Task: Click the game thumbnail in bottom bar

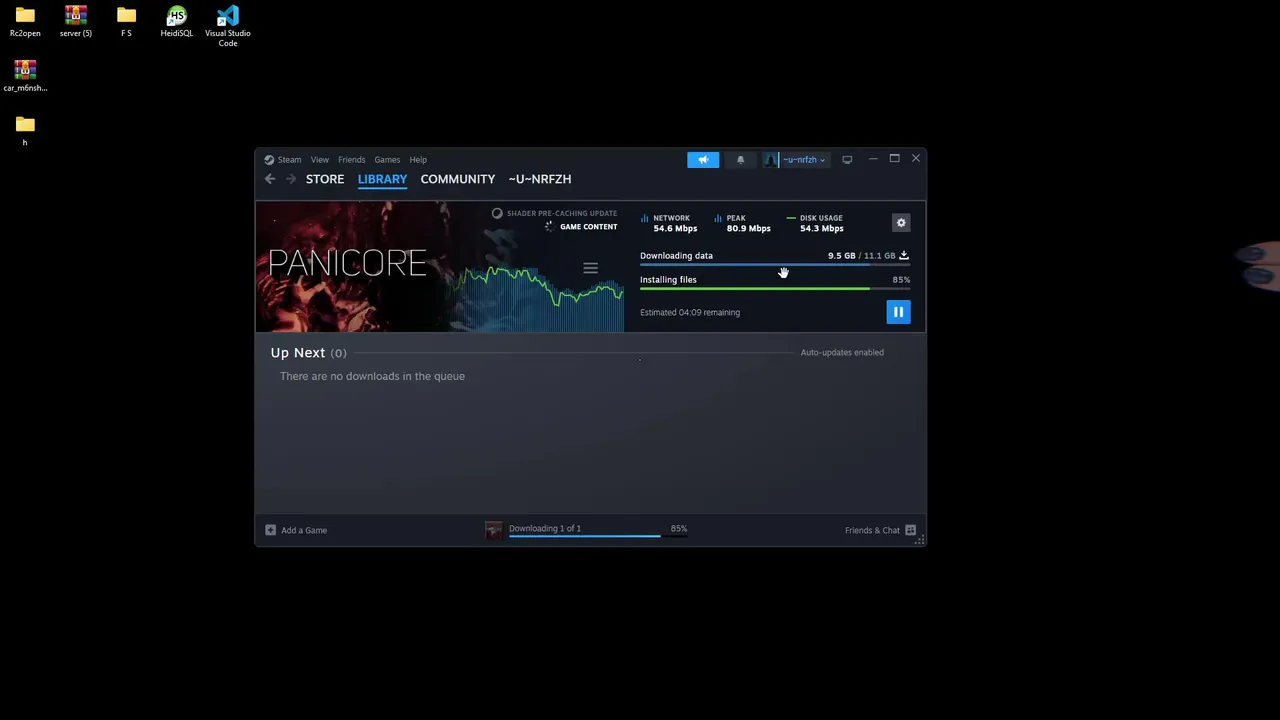Action: pyautogui.click(x=494, y=530)
